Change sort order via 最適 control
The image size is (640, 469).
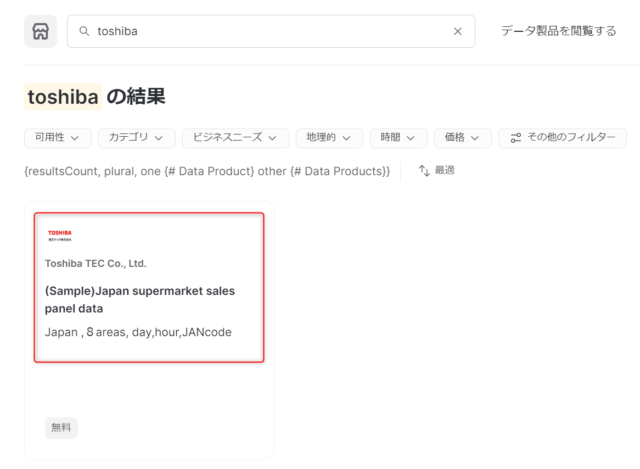(x=437, y=170)
